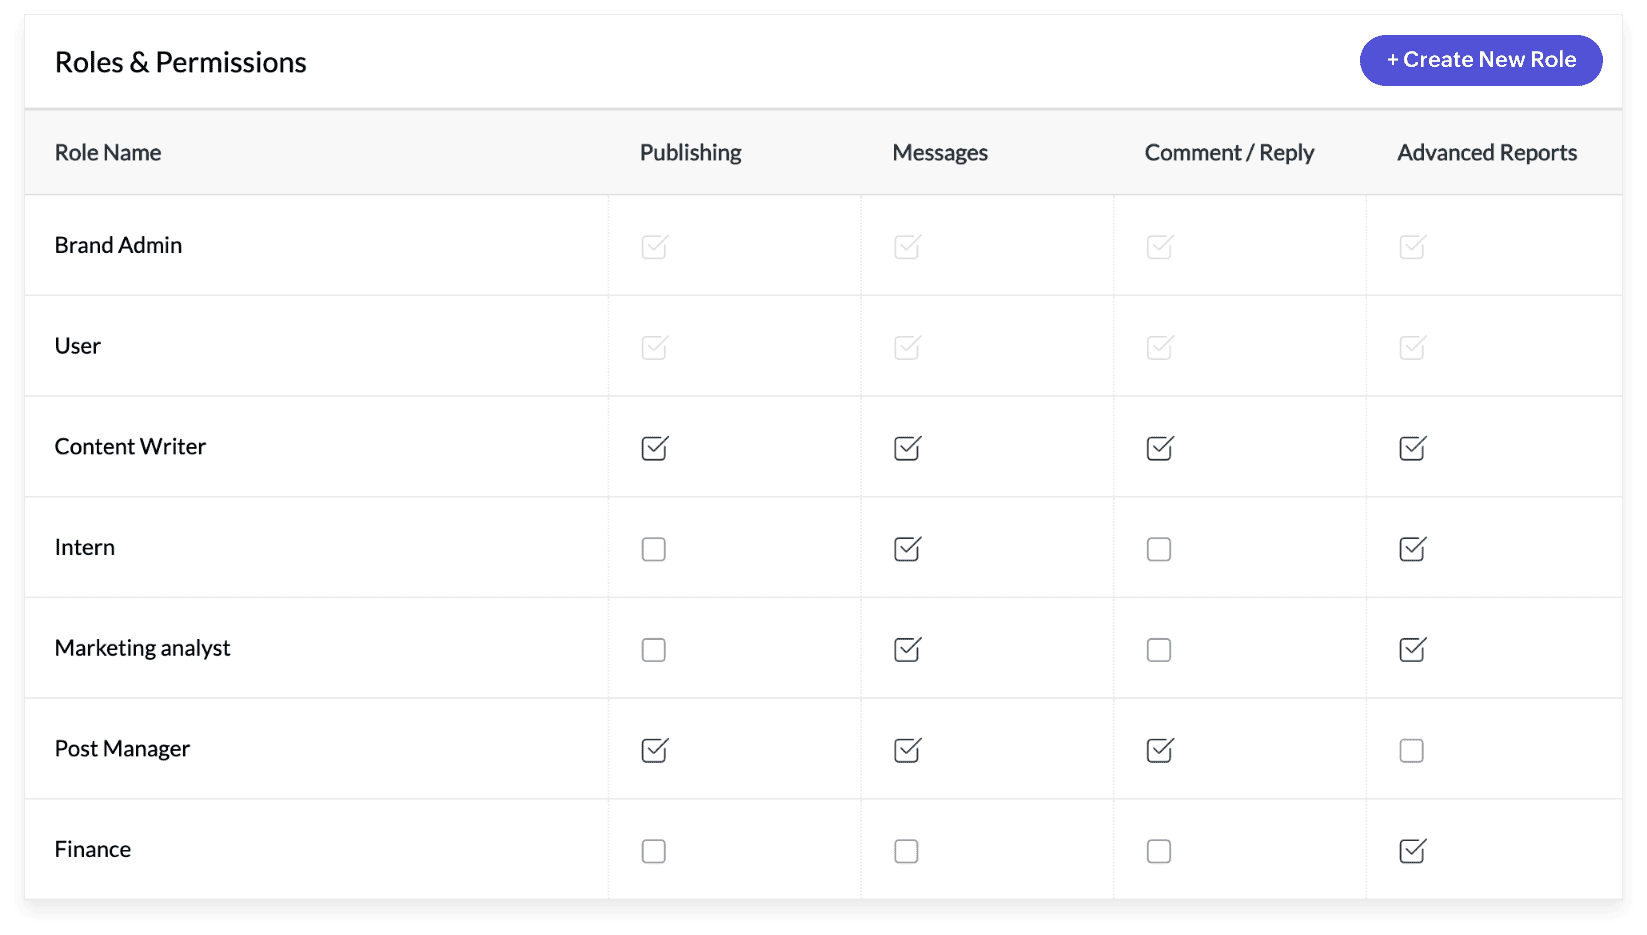Uncheck Advanced Reports for Content Writer

click(x=1412, y=448)
